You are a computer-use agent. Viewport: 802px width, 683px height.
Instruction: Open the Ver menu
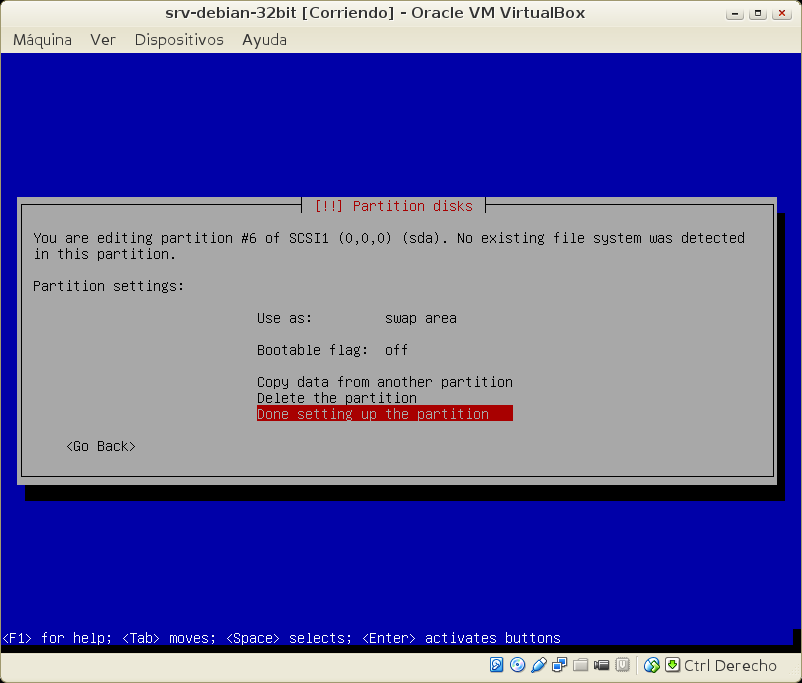pyautogui.click(x=103, y=40)
